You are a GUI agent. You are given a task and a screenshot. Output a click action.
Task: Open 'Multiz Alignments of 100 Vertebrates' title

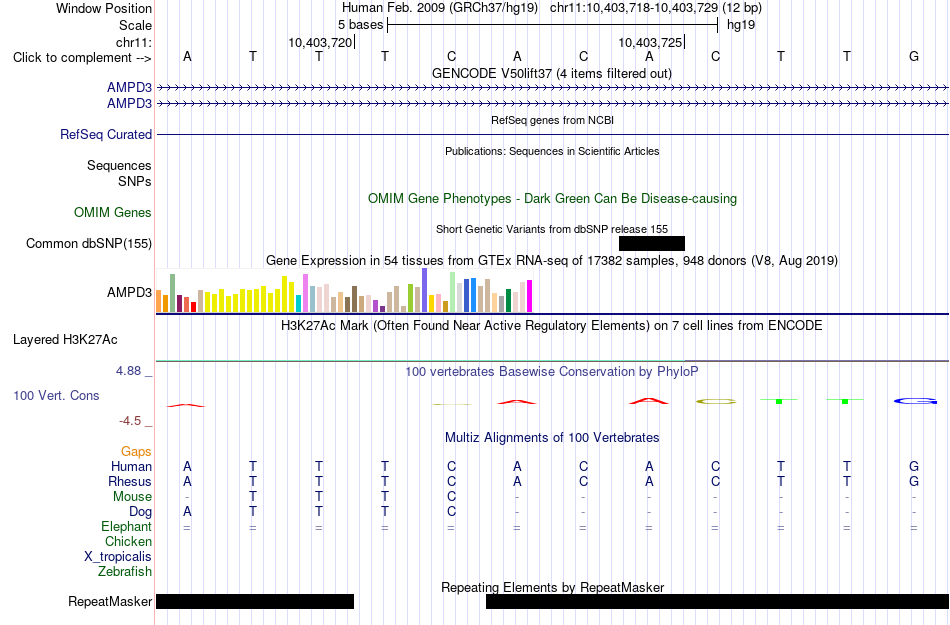coord(552,437)
